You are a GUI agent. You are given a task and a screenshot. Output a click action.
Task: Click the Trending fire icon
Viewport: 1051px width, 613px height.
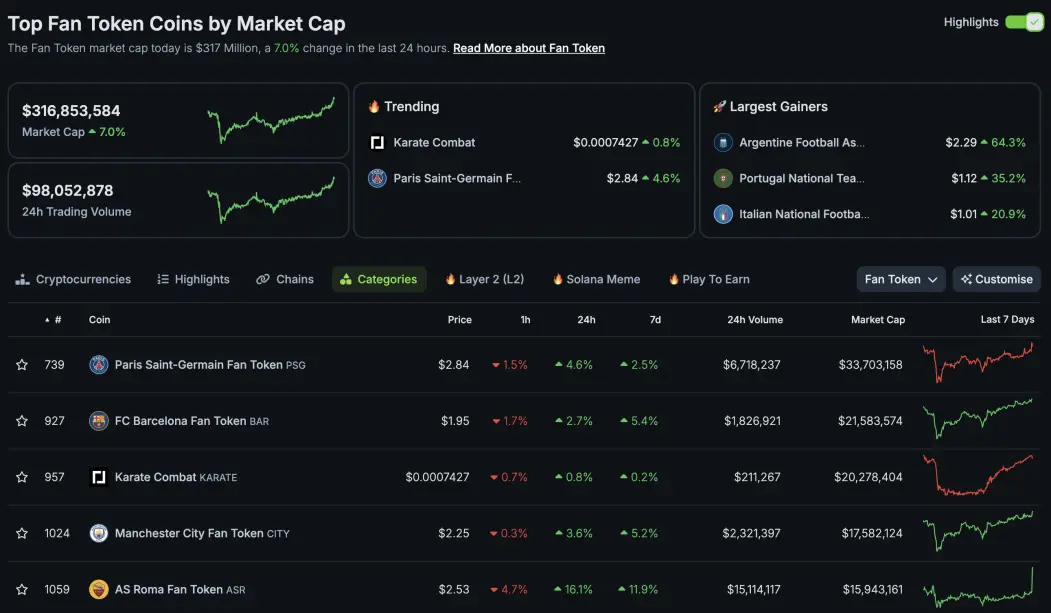(x=374, y=107)
